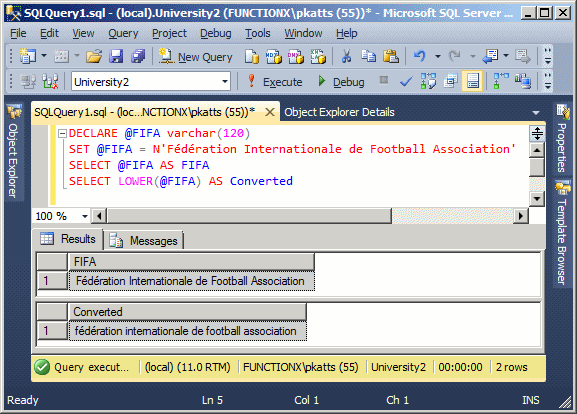
Task: Collapse the DECLARE code block outline
Action: 62,133
